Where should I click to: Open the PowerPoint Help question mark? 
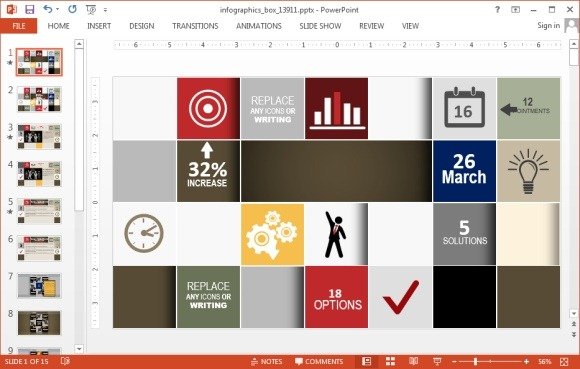coord(497,10)
